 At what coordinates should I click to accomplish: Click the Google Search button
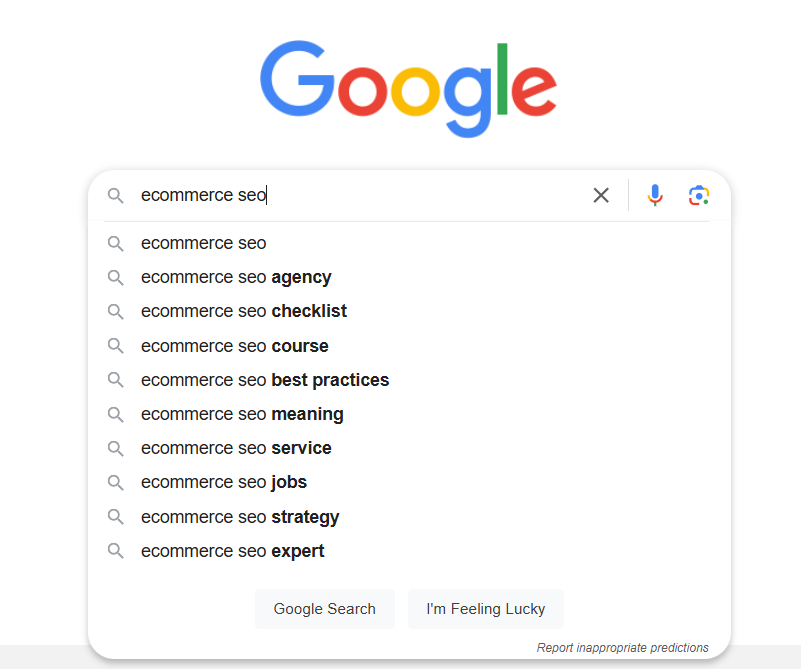pos(325,609)
